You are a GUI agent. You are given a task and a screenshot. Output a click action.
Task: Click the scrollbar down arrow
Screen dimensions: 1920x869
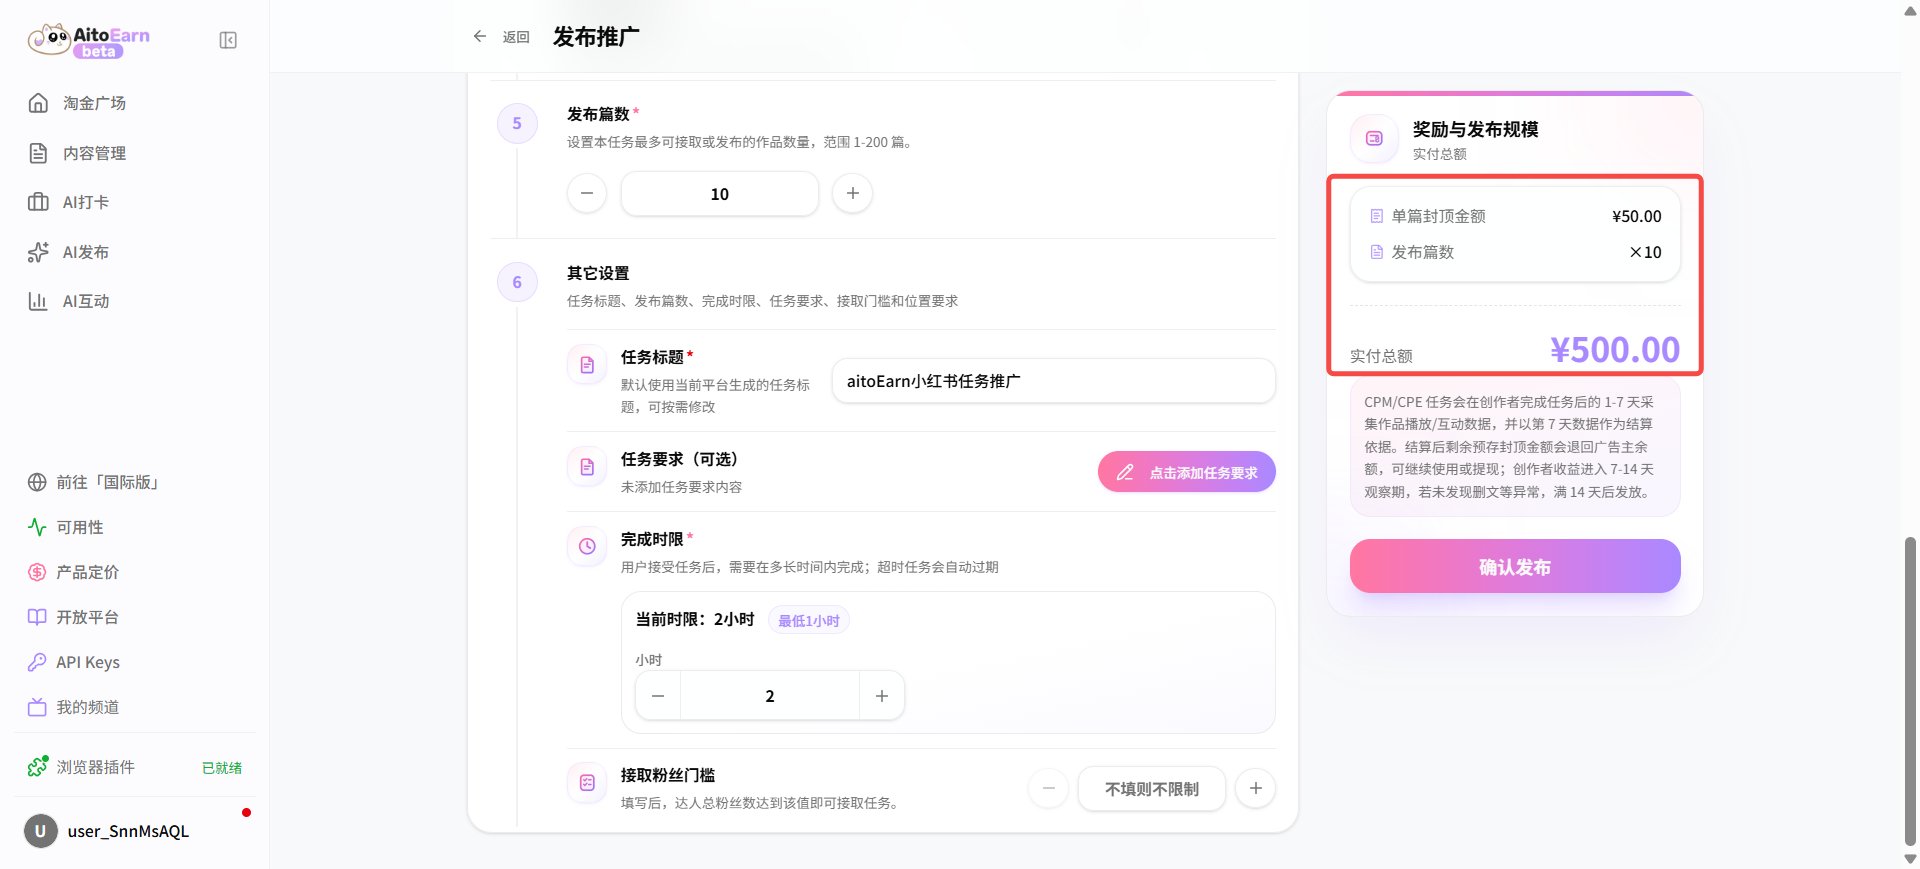pyautogui.click(x=1910, y=859)
